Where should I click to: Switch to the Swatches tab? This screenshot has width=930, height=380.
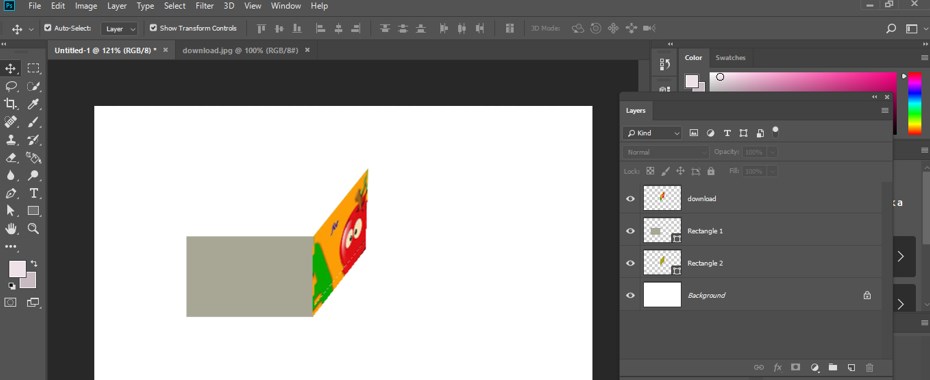tap(730, 58)
